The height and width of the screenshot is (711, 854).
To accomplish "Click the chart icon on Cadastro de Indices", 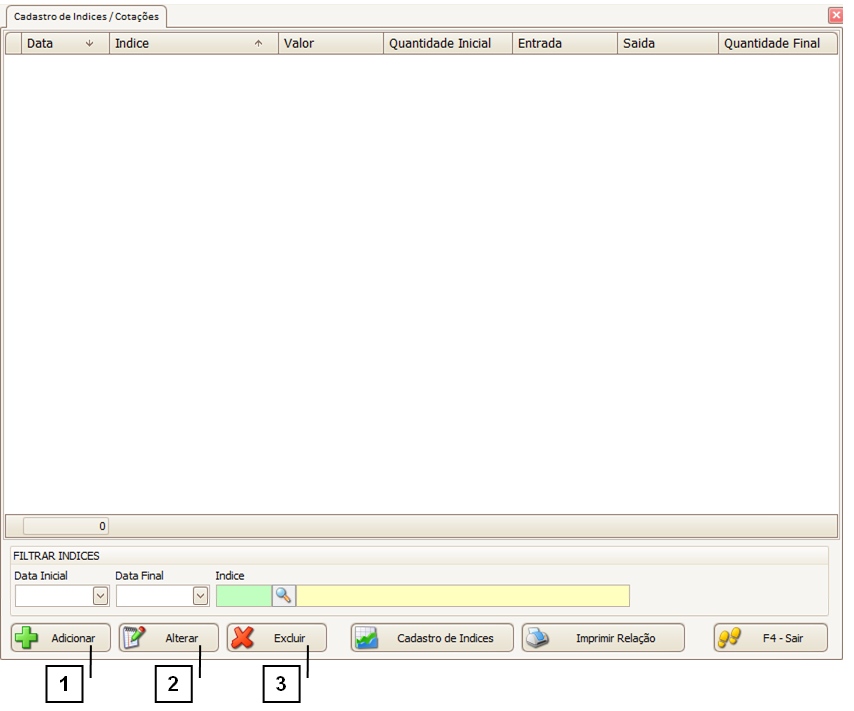I will (x=367, y=638).
